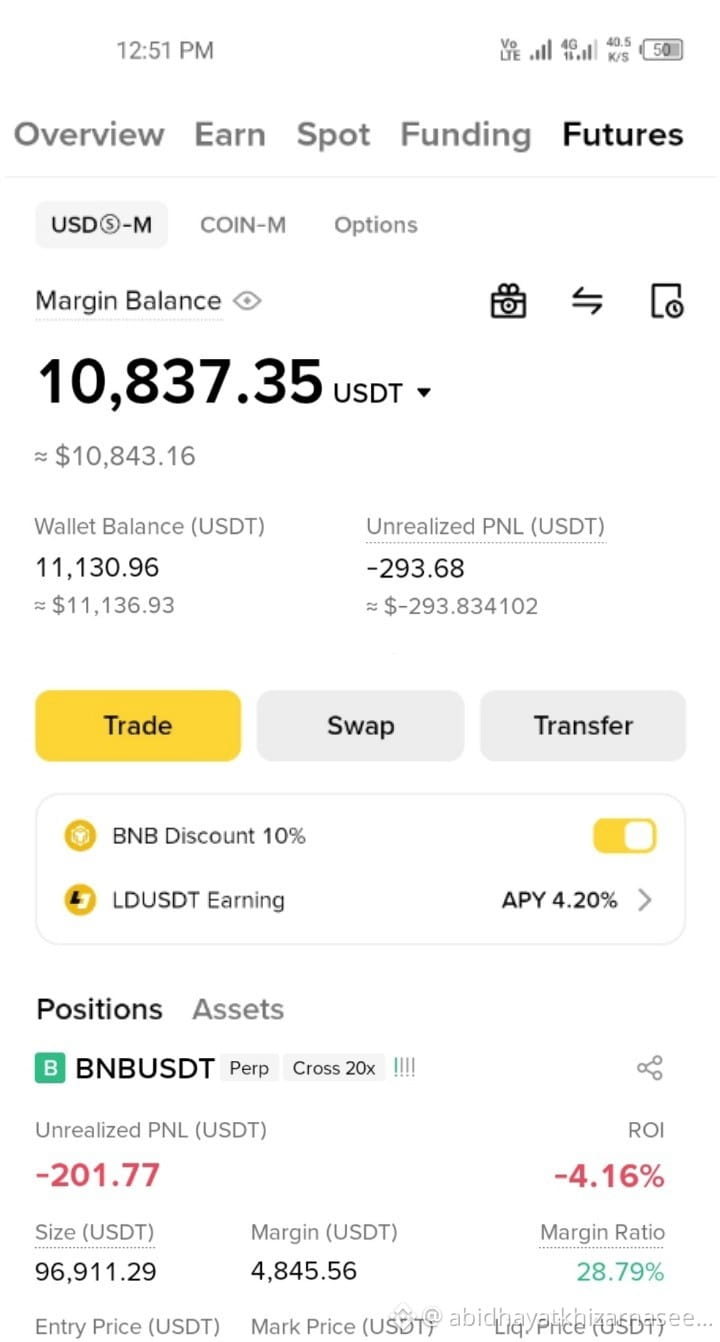Share the BNBUSDT position
Screen dimensions: 720x1342
pyautogui.click(x=650, y=1068)
